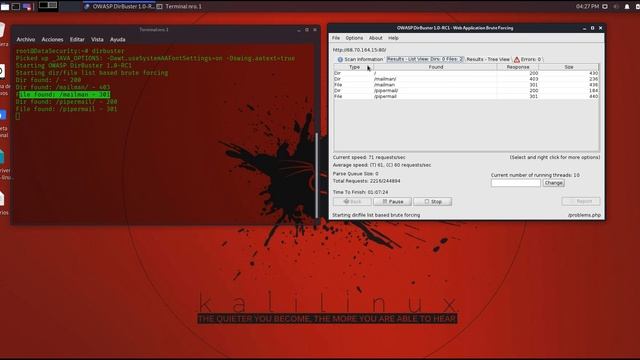Open the Editar menu in the Terminal
Viewport: 640px width, 360px height.
pyautogui.click(x=77, y=40)
